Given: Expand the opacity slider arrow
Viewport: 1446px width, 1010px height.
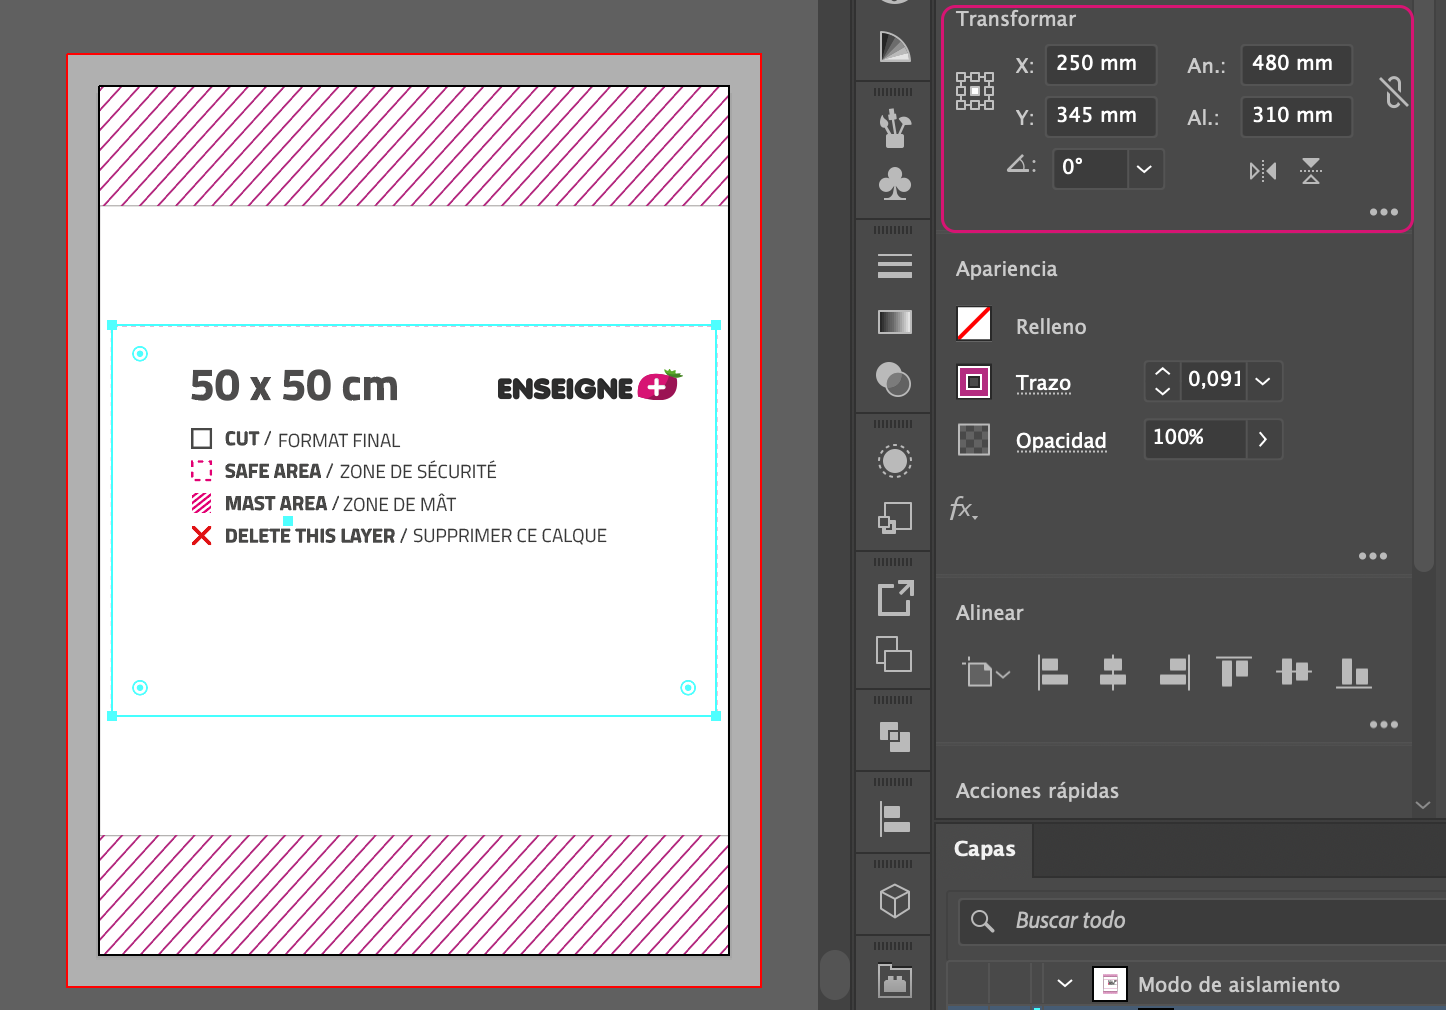Looking at the screenshot, I should 1263,439.
